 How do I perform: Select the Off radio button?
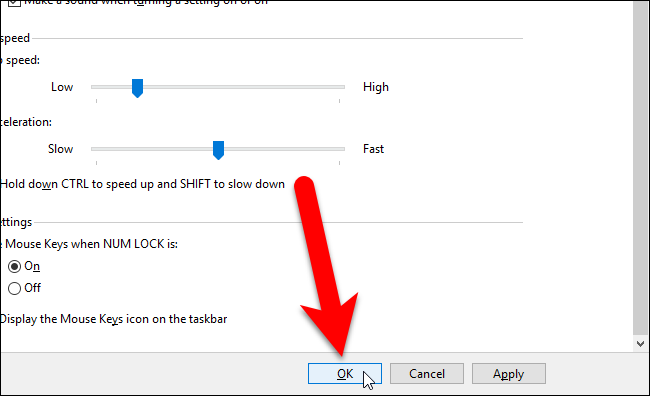coord(15,288)
